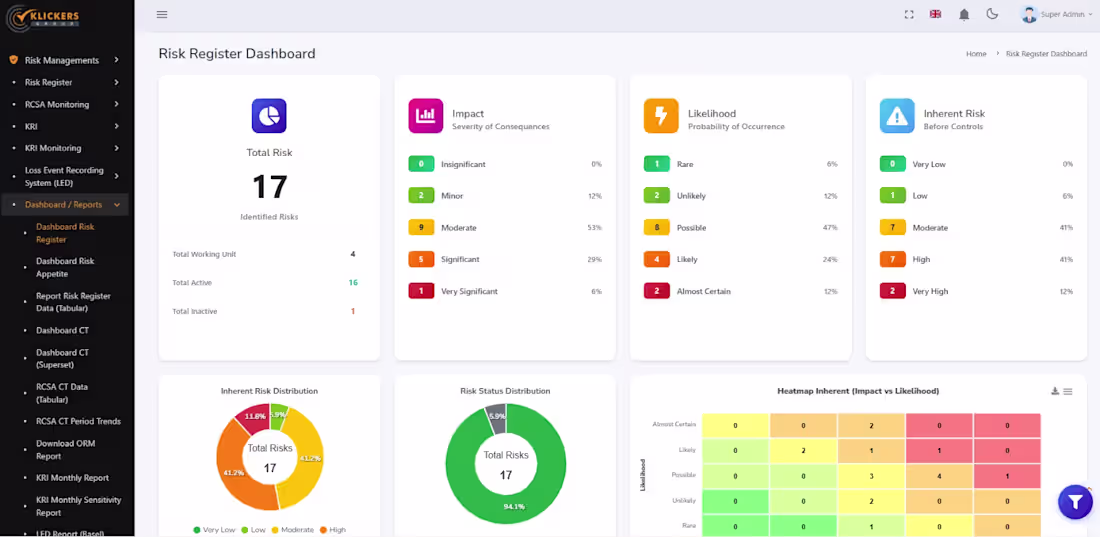
Task: Enter fullscreen mode via top-bar icon
Action: [x=909, y=14]
